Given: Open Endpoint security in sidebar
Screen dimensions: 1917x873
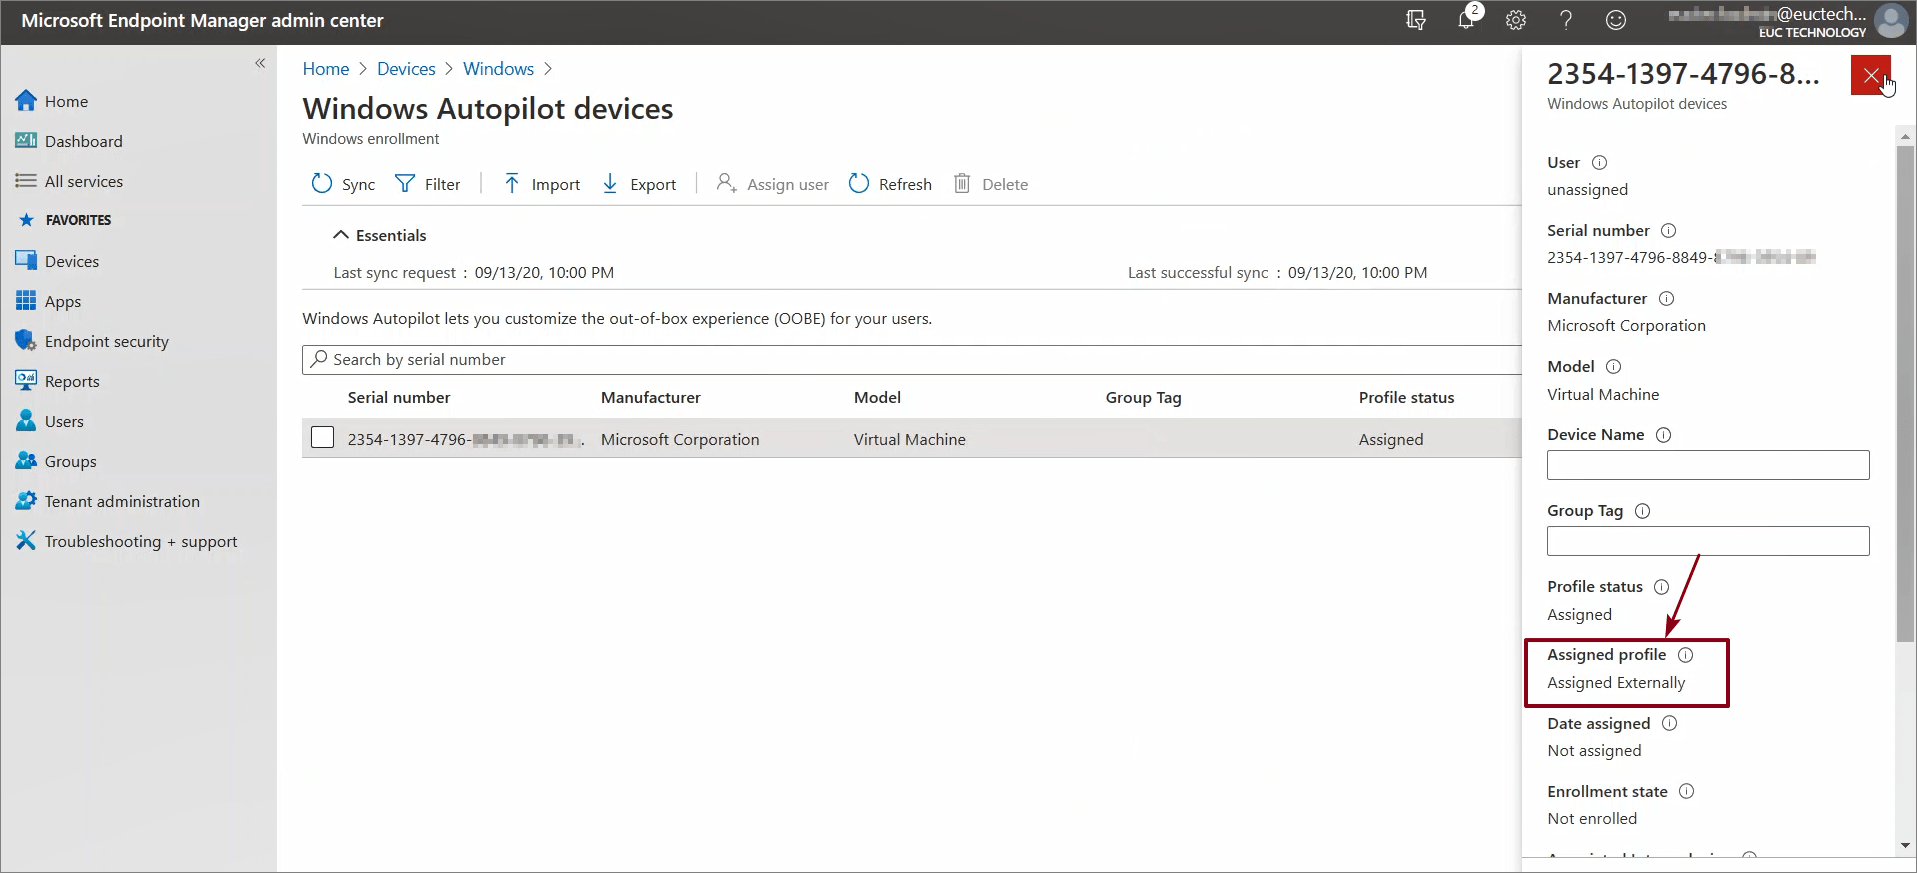Looking at the screenshot, I should point(106,341).
